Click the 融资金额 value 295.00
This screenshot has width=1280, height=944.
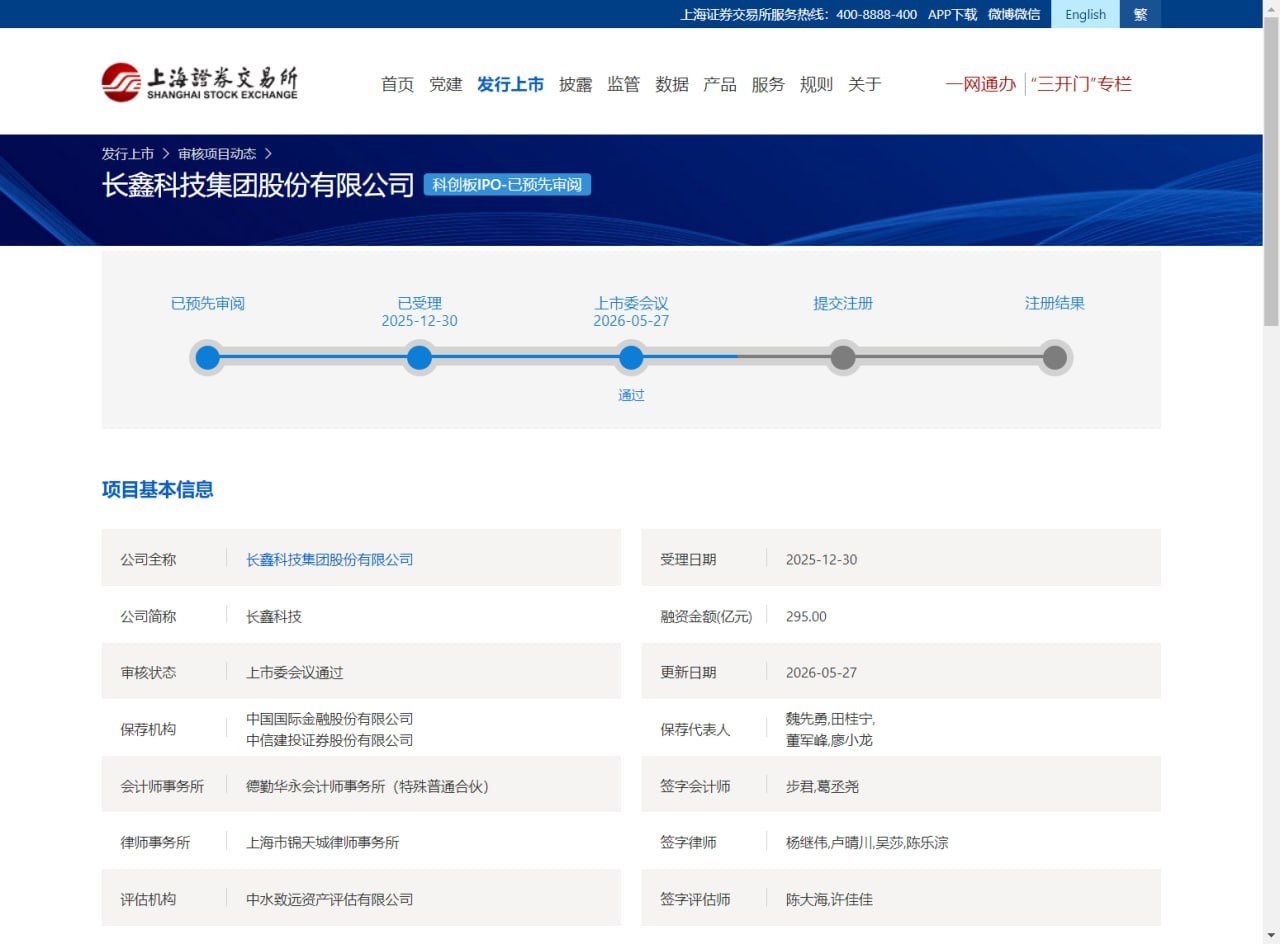806,616
